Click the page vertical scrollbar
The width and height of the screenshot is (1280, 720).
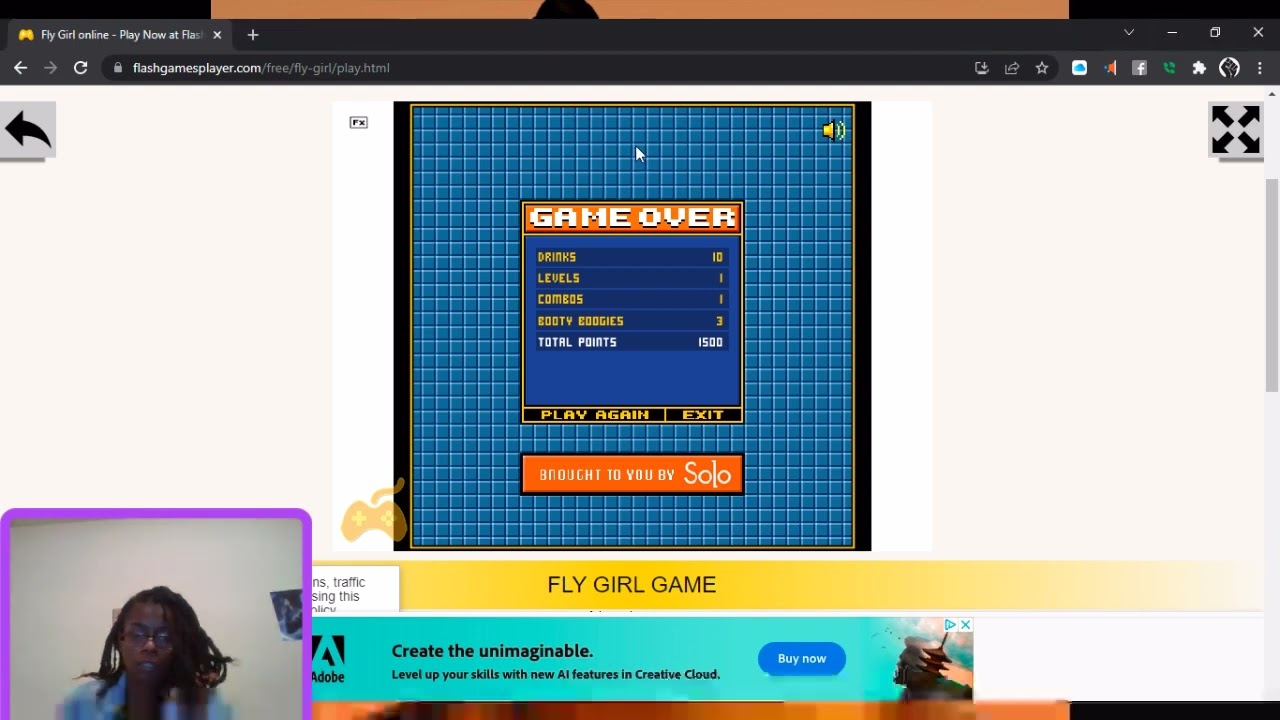pos(1271,285)
